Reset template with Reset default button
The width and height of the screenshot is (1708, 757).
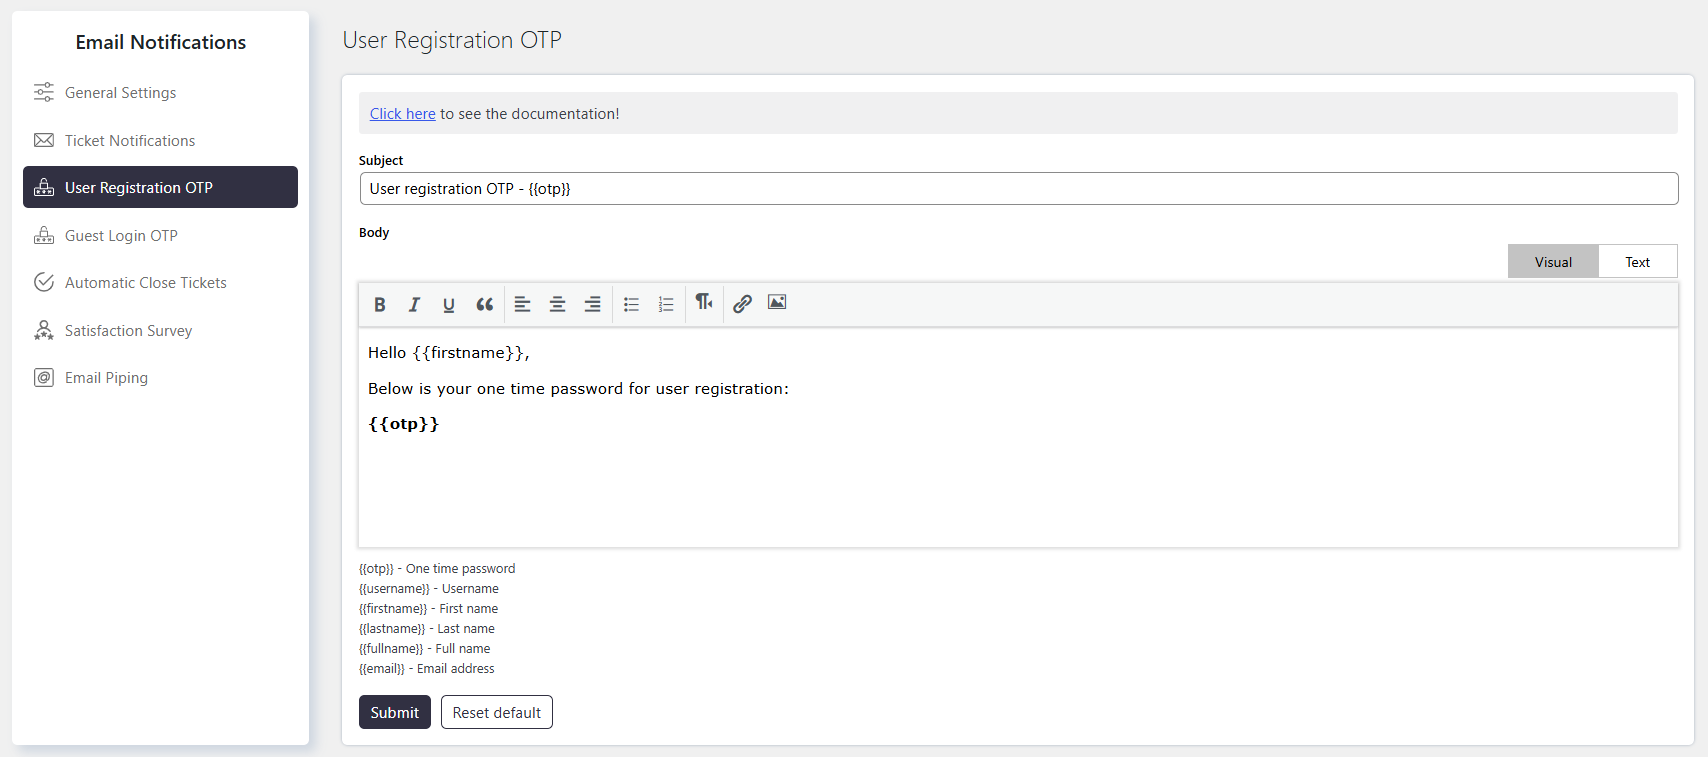click(x=497, y=712)
